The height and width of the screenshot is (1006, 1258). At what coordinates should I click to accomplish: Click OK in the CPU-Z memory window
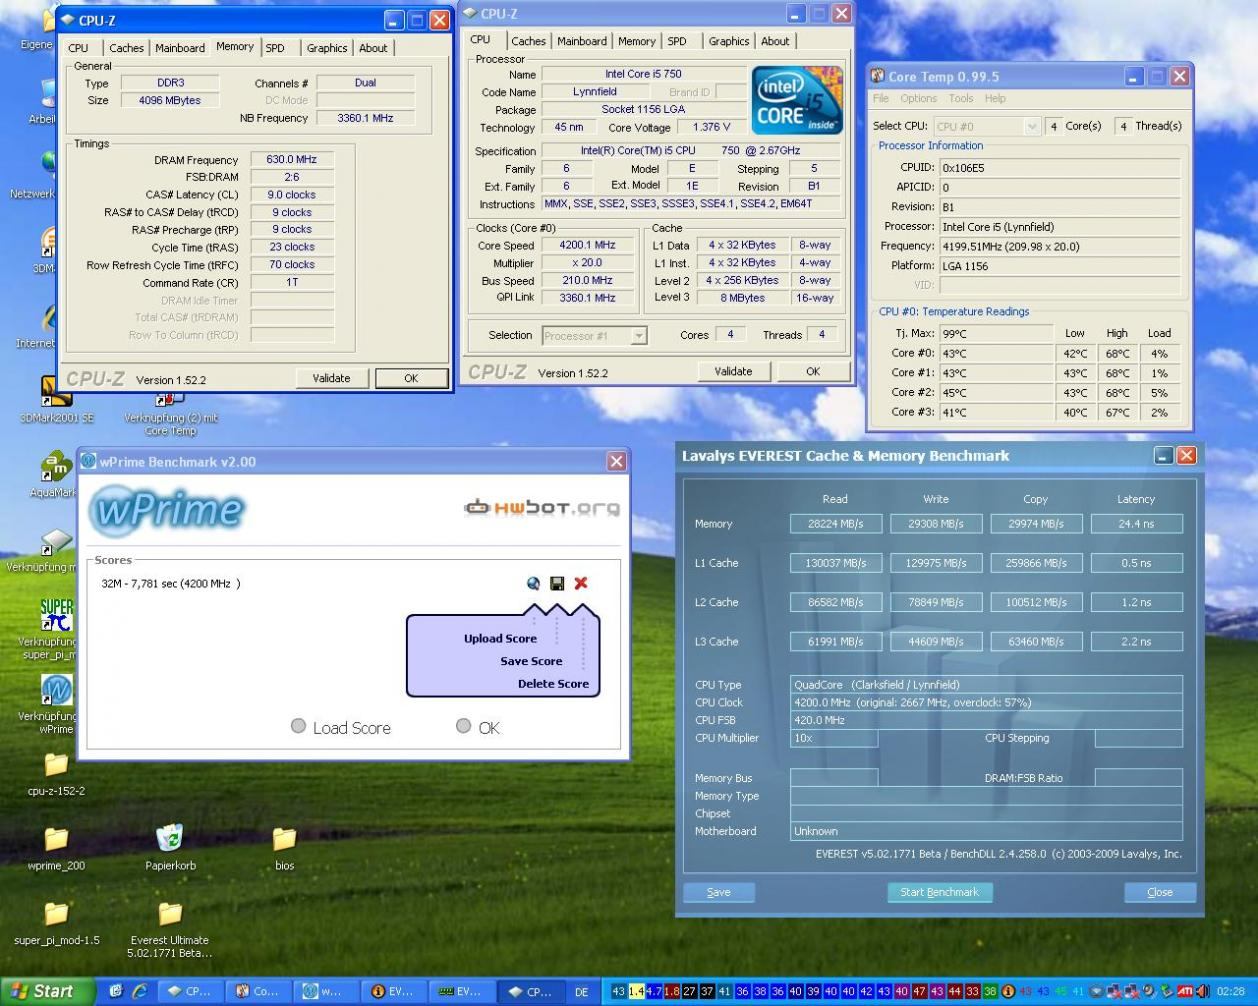[411, 378]
